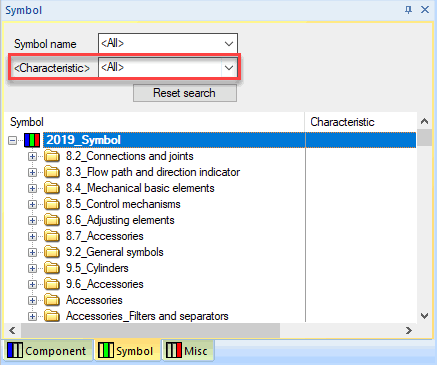Image resolution: width=437 pixels, height=365 pixels.
Task: Click folder icon of Accessories_Filters and separators
Action: 52,316
